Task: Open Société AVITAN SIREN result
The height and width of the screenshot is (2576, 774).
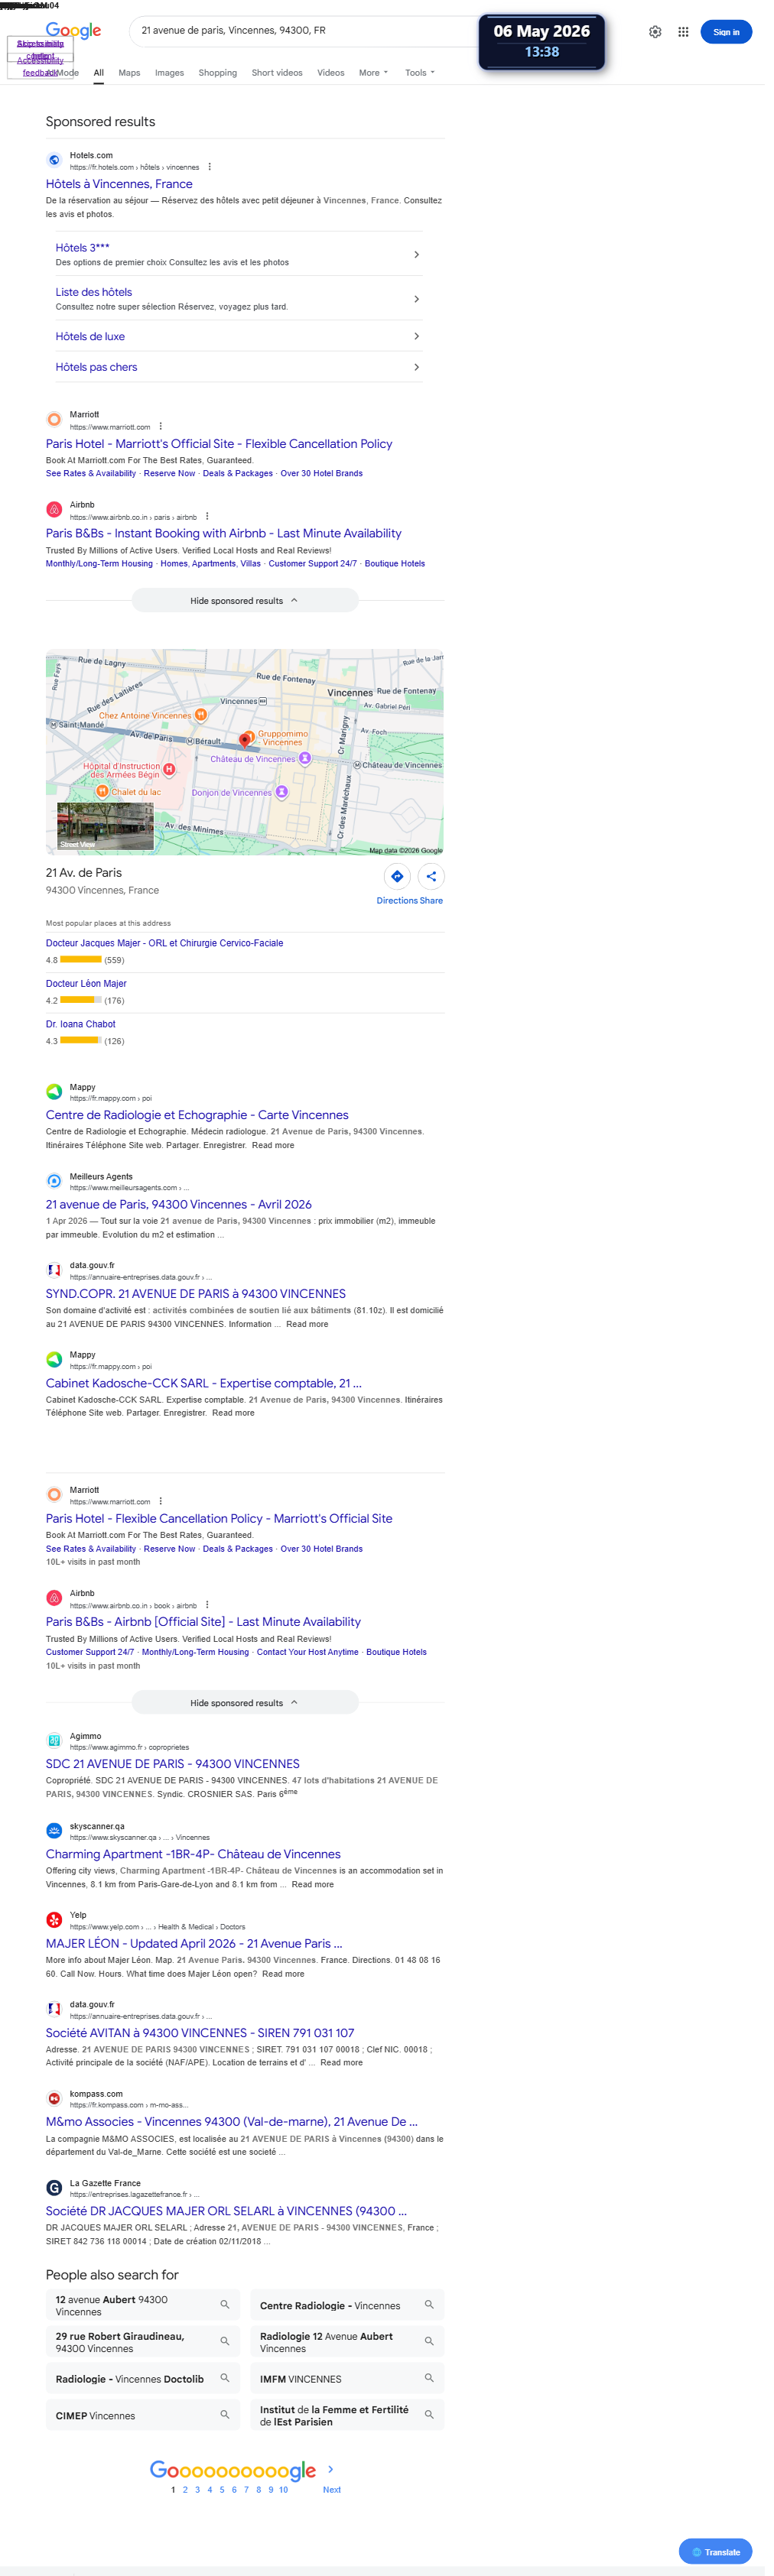Action: pos(200,2033)
